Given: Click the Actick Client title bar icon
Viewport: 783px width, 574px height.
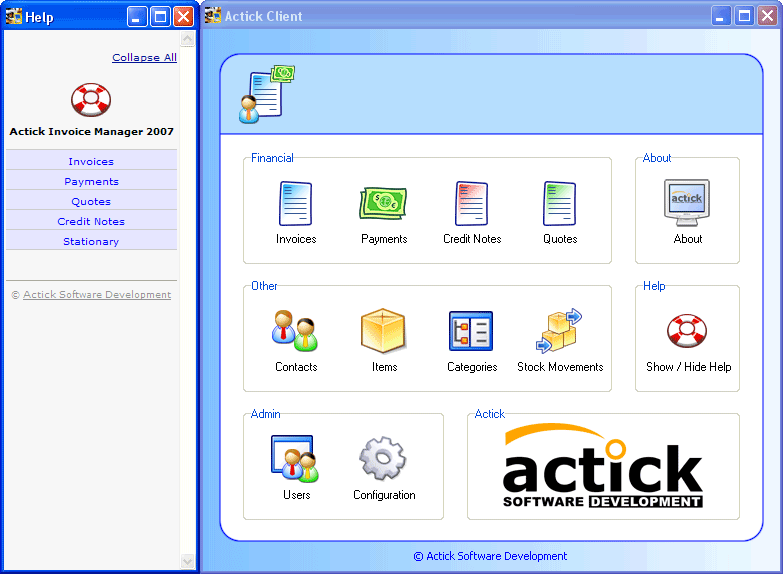Looking at the screenshot, I should [x=213, y=15].
